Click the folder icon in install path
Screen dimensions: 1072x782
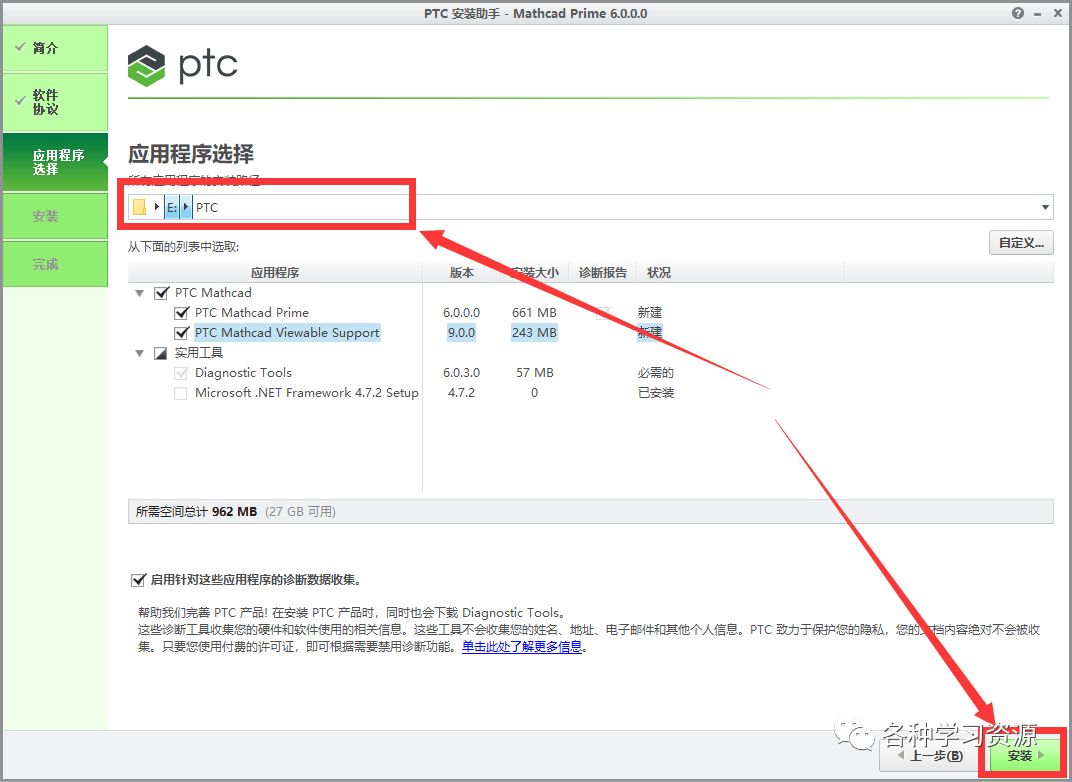coord(139,207)
